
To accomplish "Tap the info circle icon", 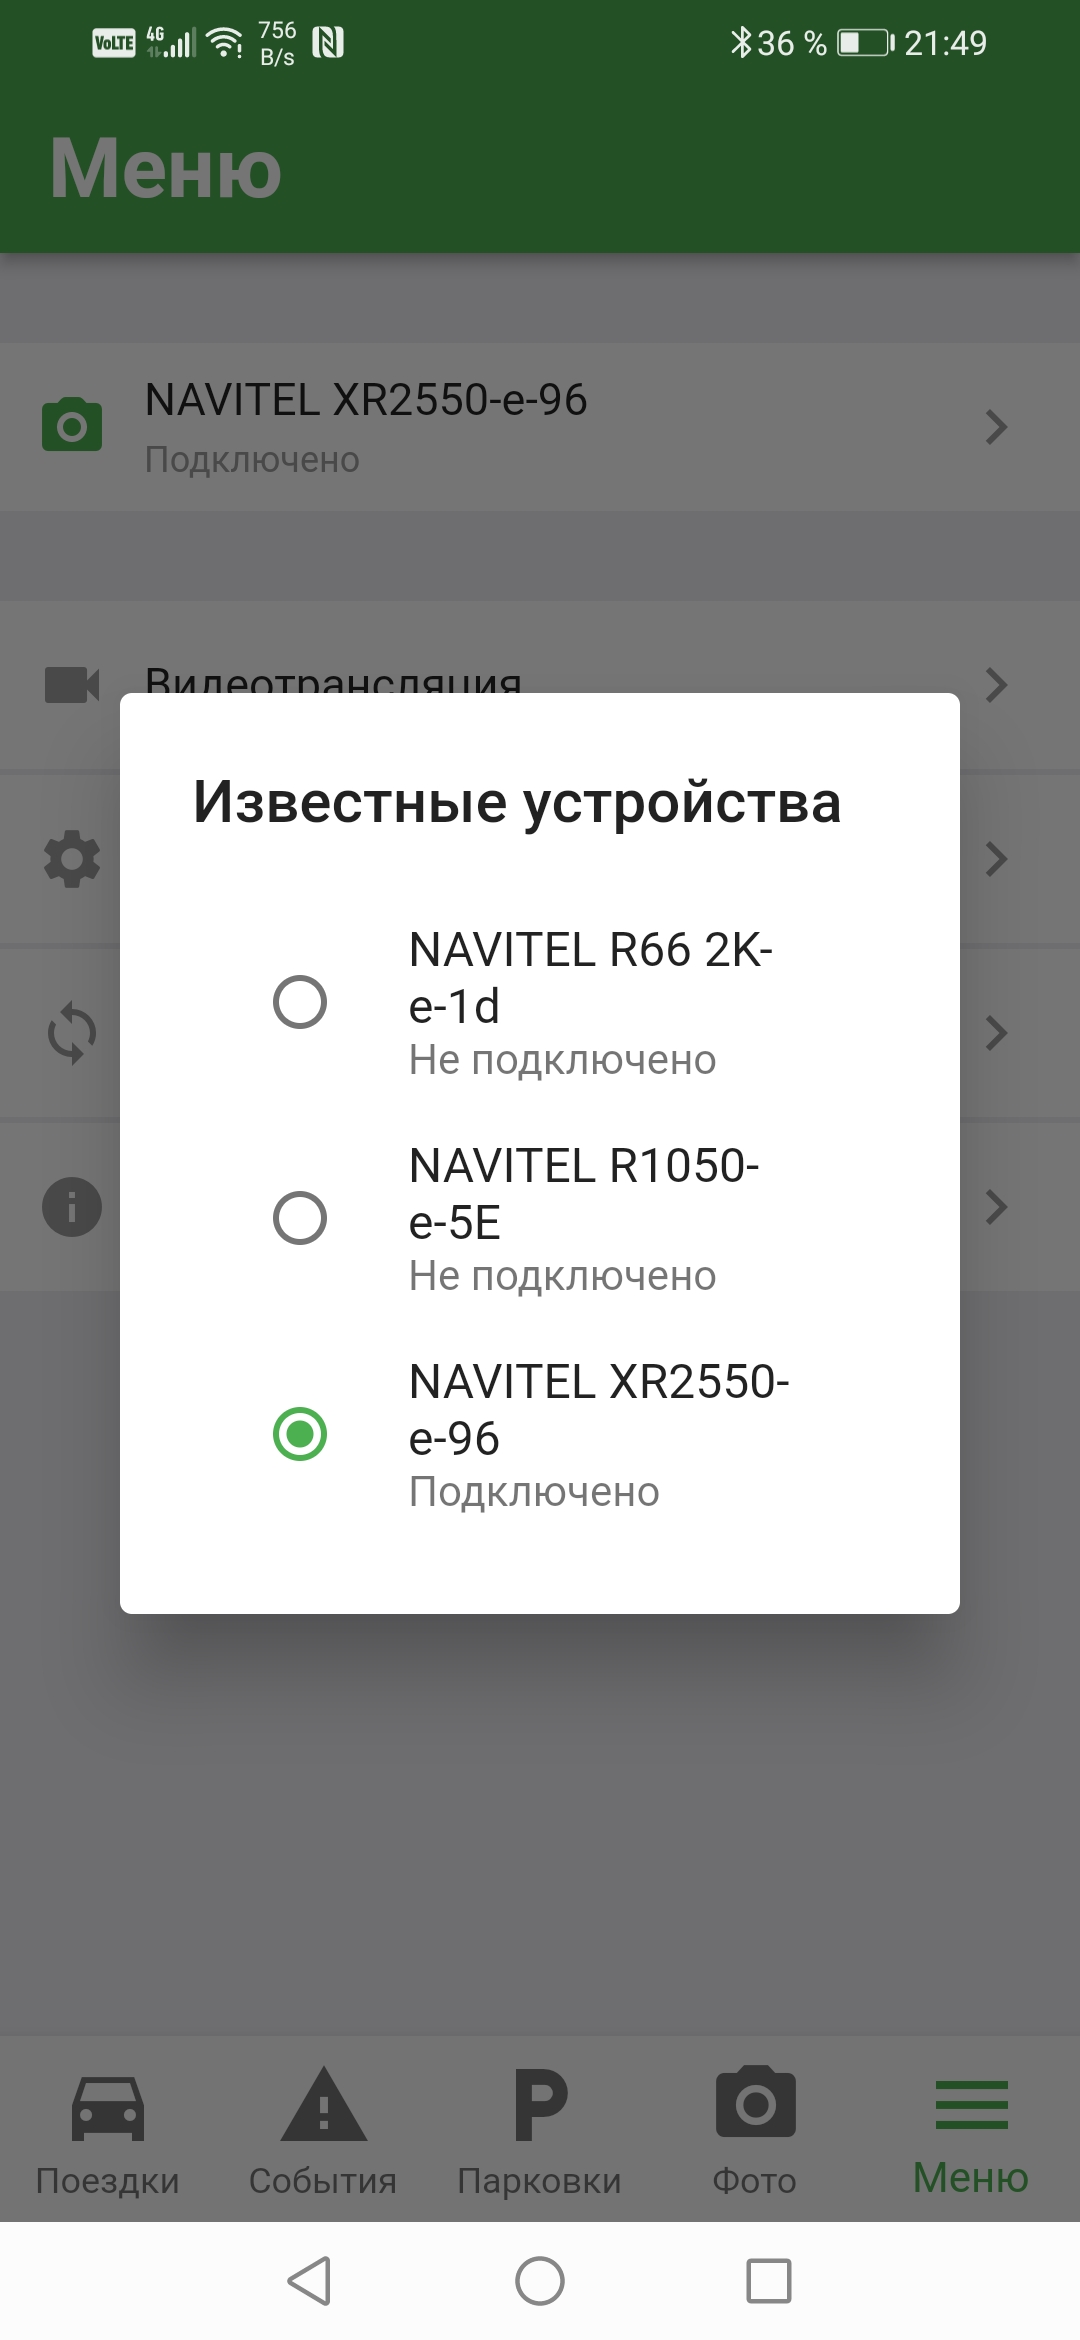I will (72, 1207).
